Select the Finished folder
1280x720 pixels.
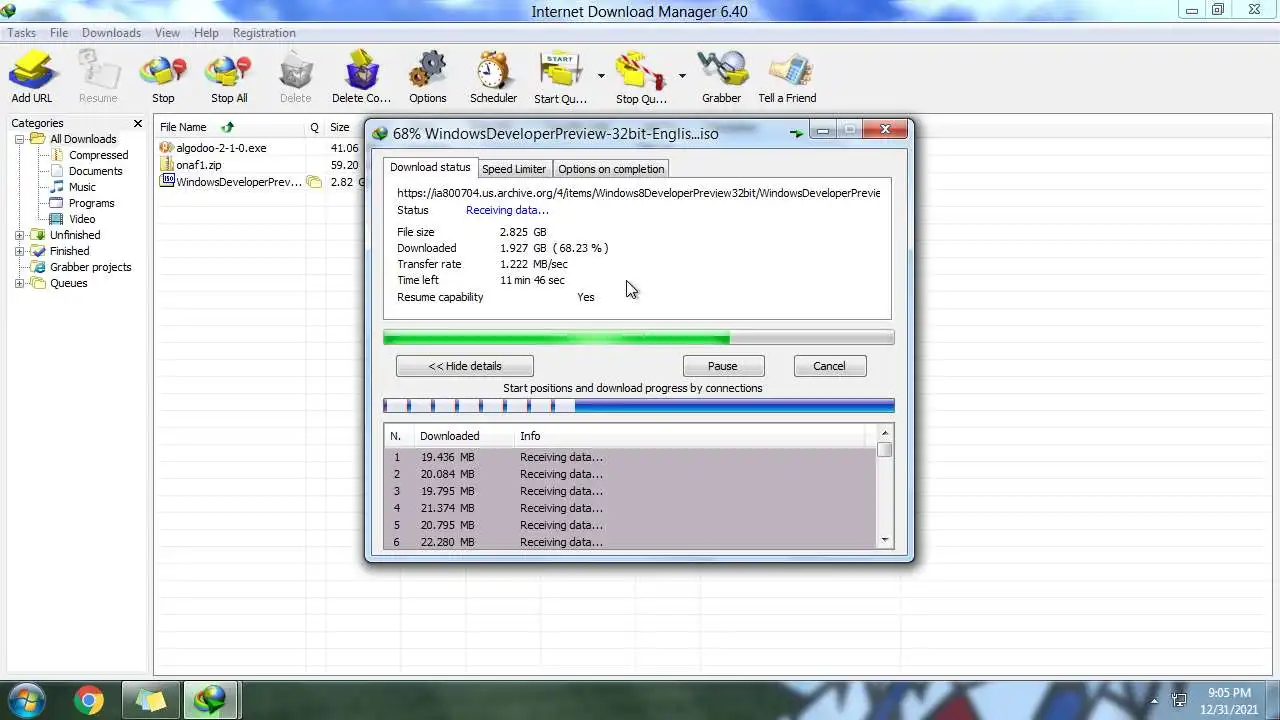click(x=69, y=251)
